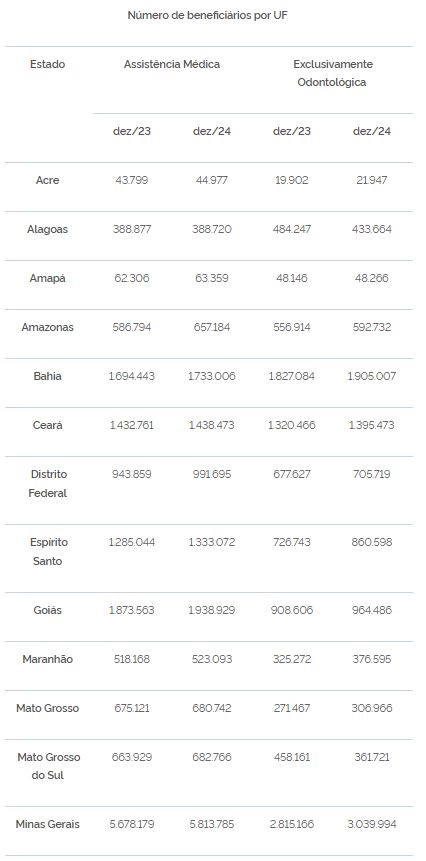Click the Minas Gerais state name
Screen dimensions: 426x861
(x=47, y=824)
